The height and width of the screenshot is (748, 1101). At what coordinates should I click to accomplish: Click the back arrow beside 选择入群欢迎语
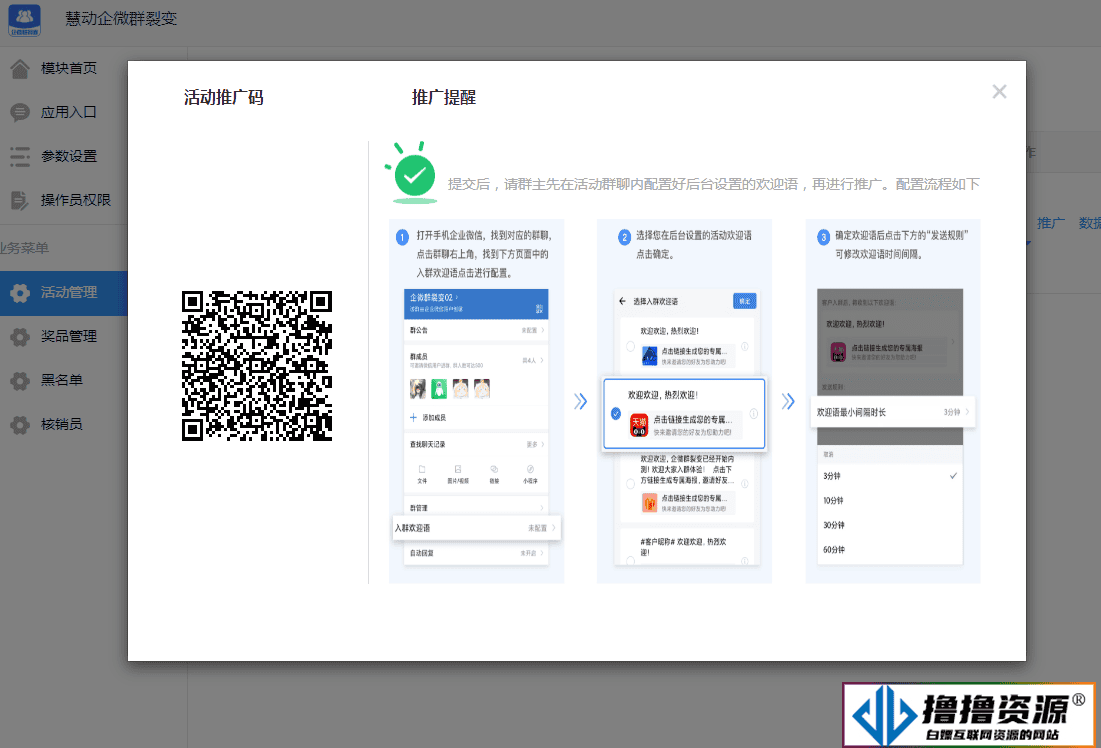pos(622,301)
